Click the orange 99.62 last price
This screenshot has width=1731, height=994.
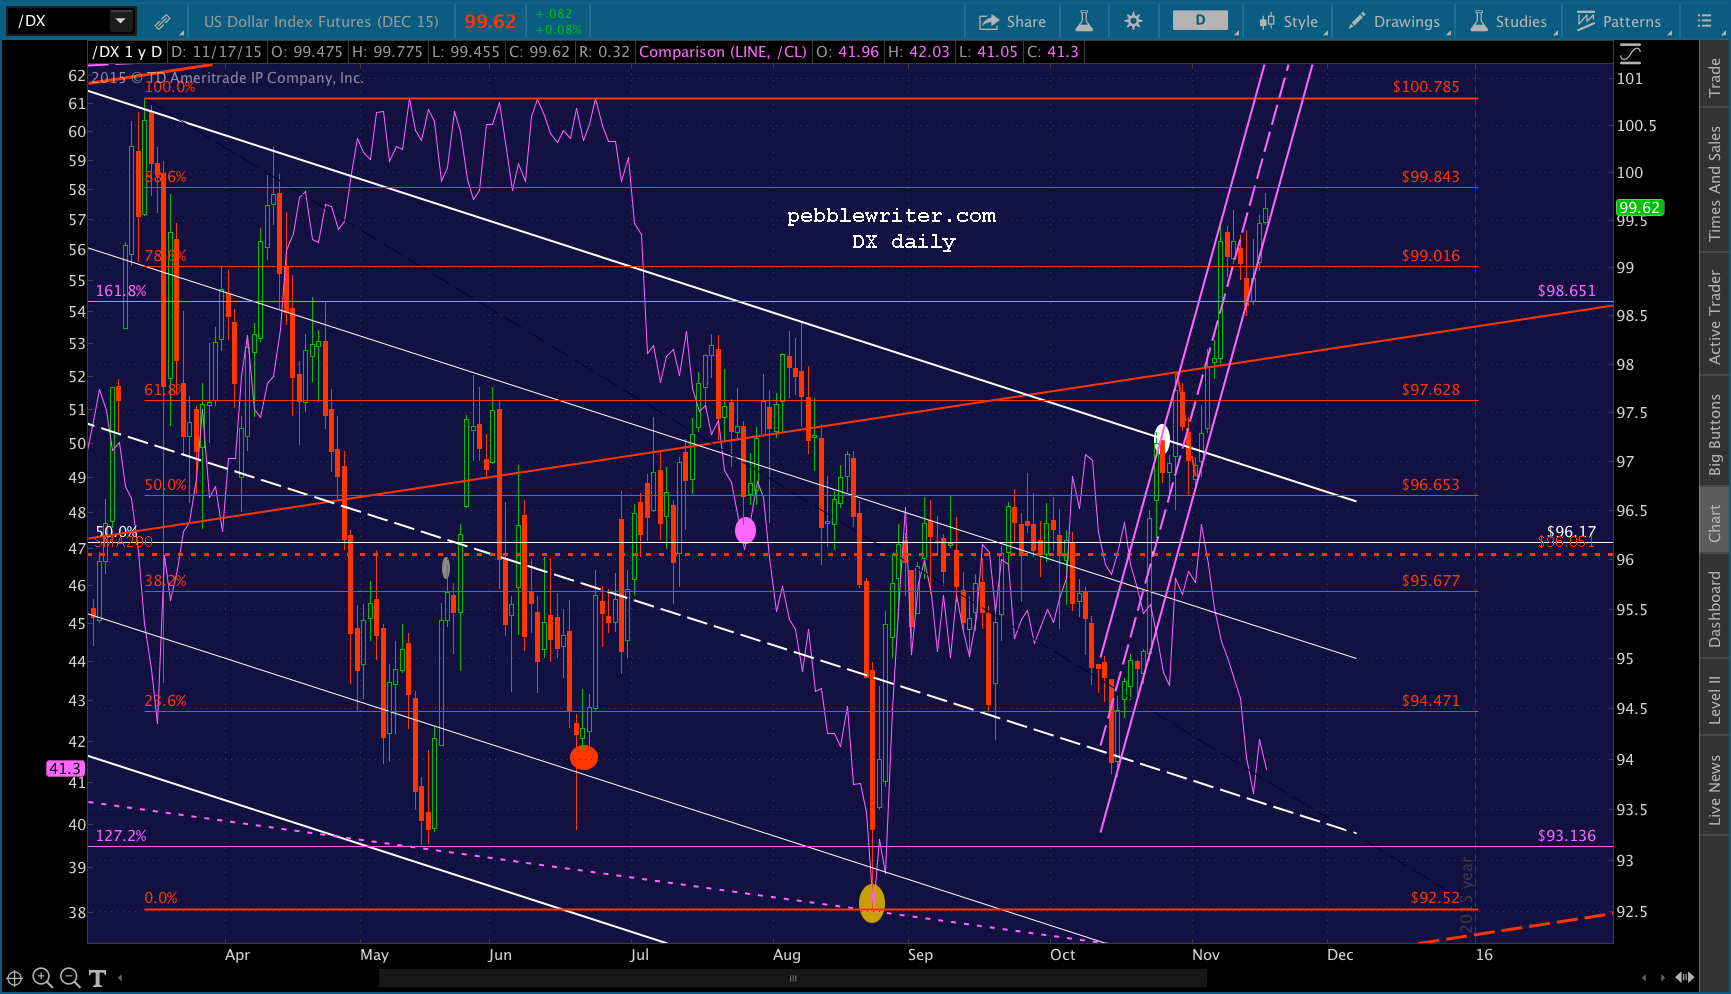pos(490,21)
